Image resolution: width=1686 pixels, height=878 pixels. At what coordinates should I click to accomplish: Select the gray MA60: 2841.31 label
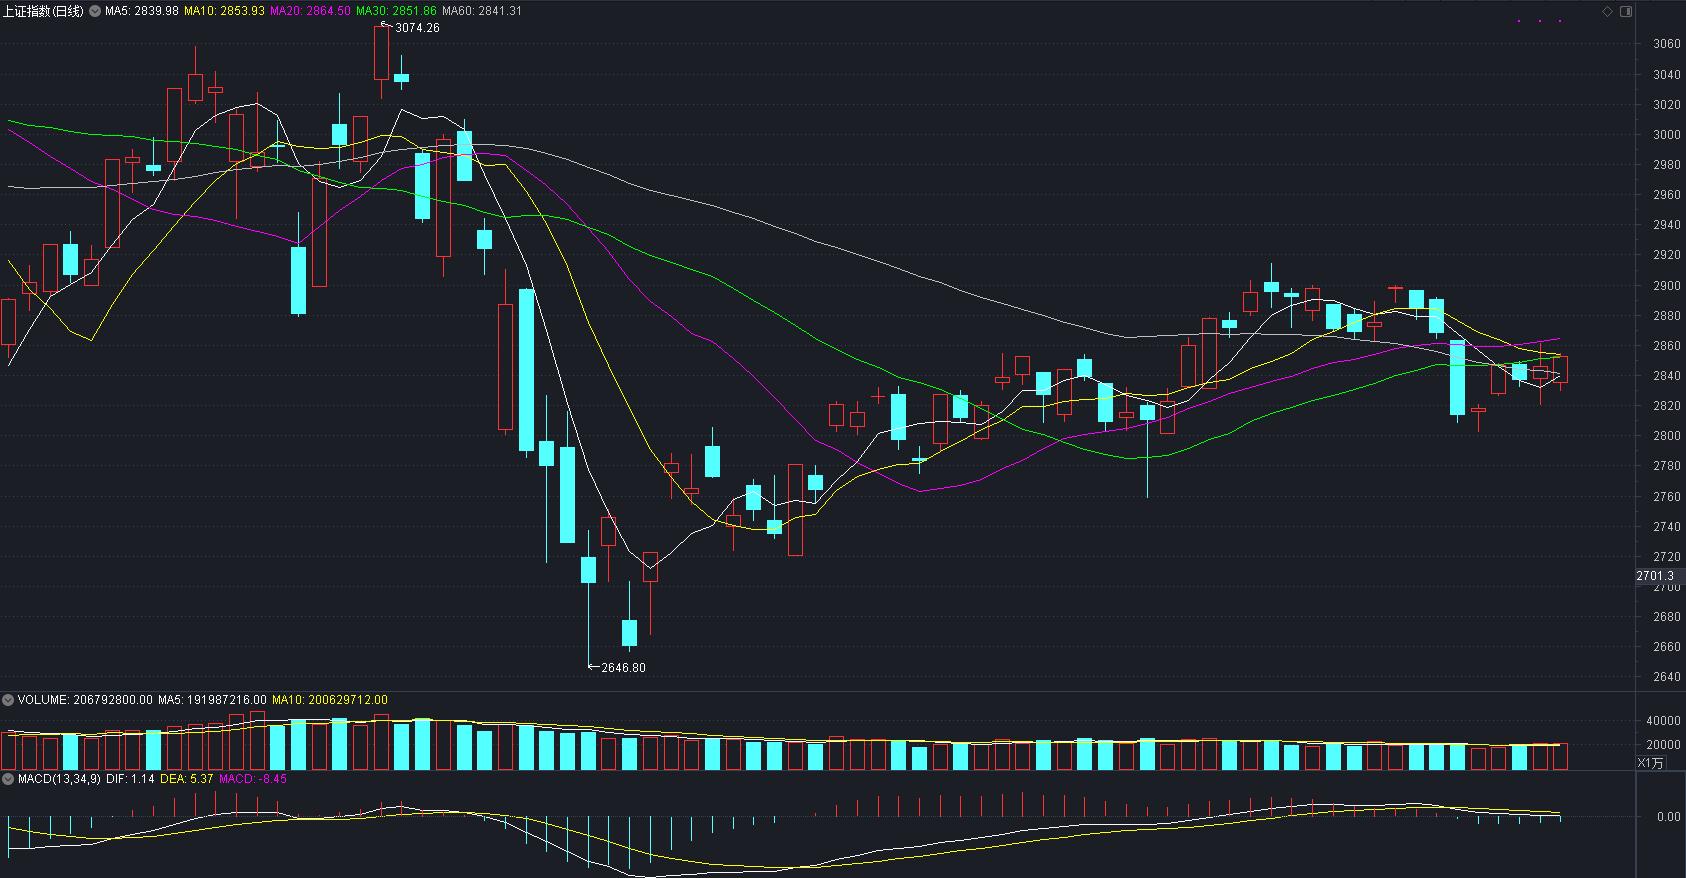coord(482,11)
